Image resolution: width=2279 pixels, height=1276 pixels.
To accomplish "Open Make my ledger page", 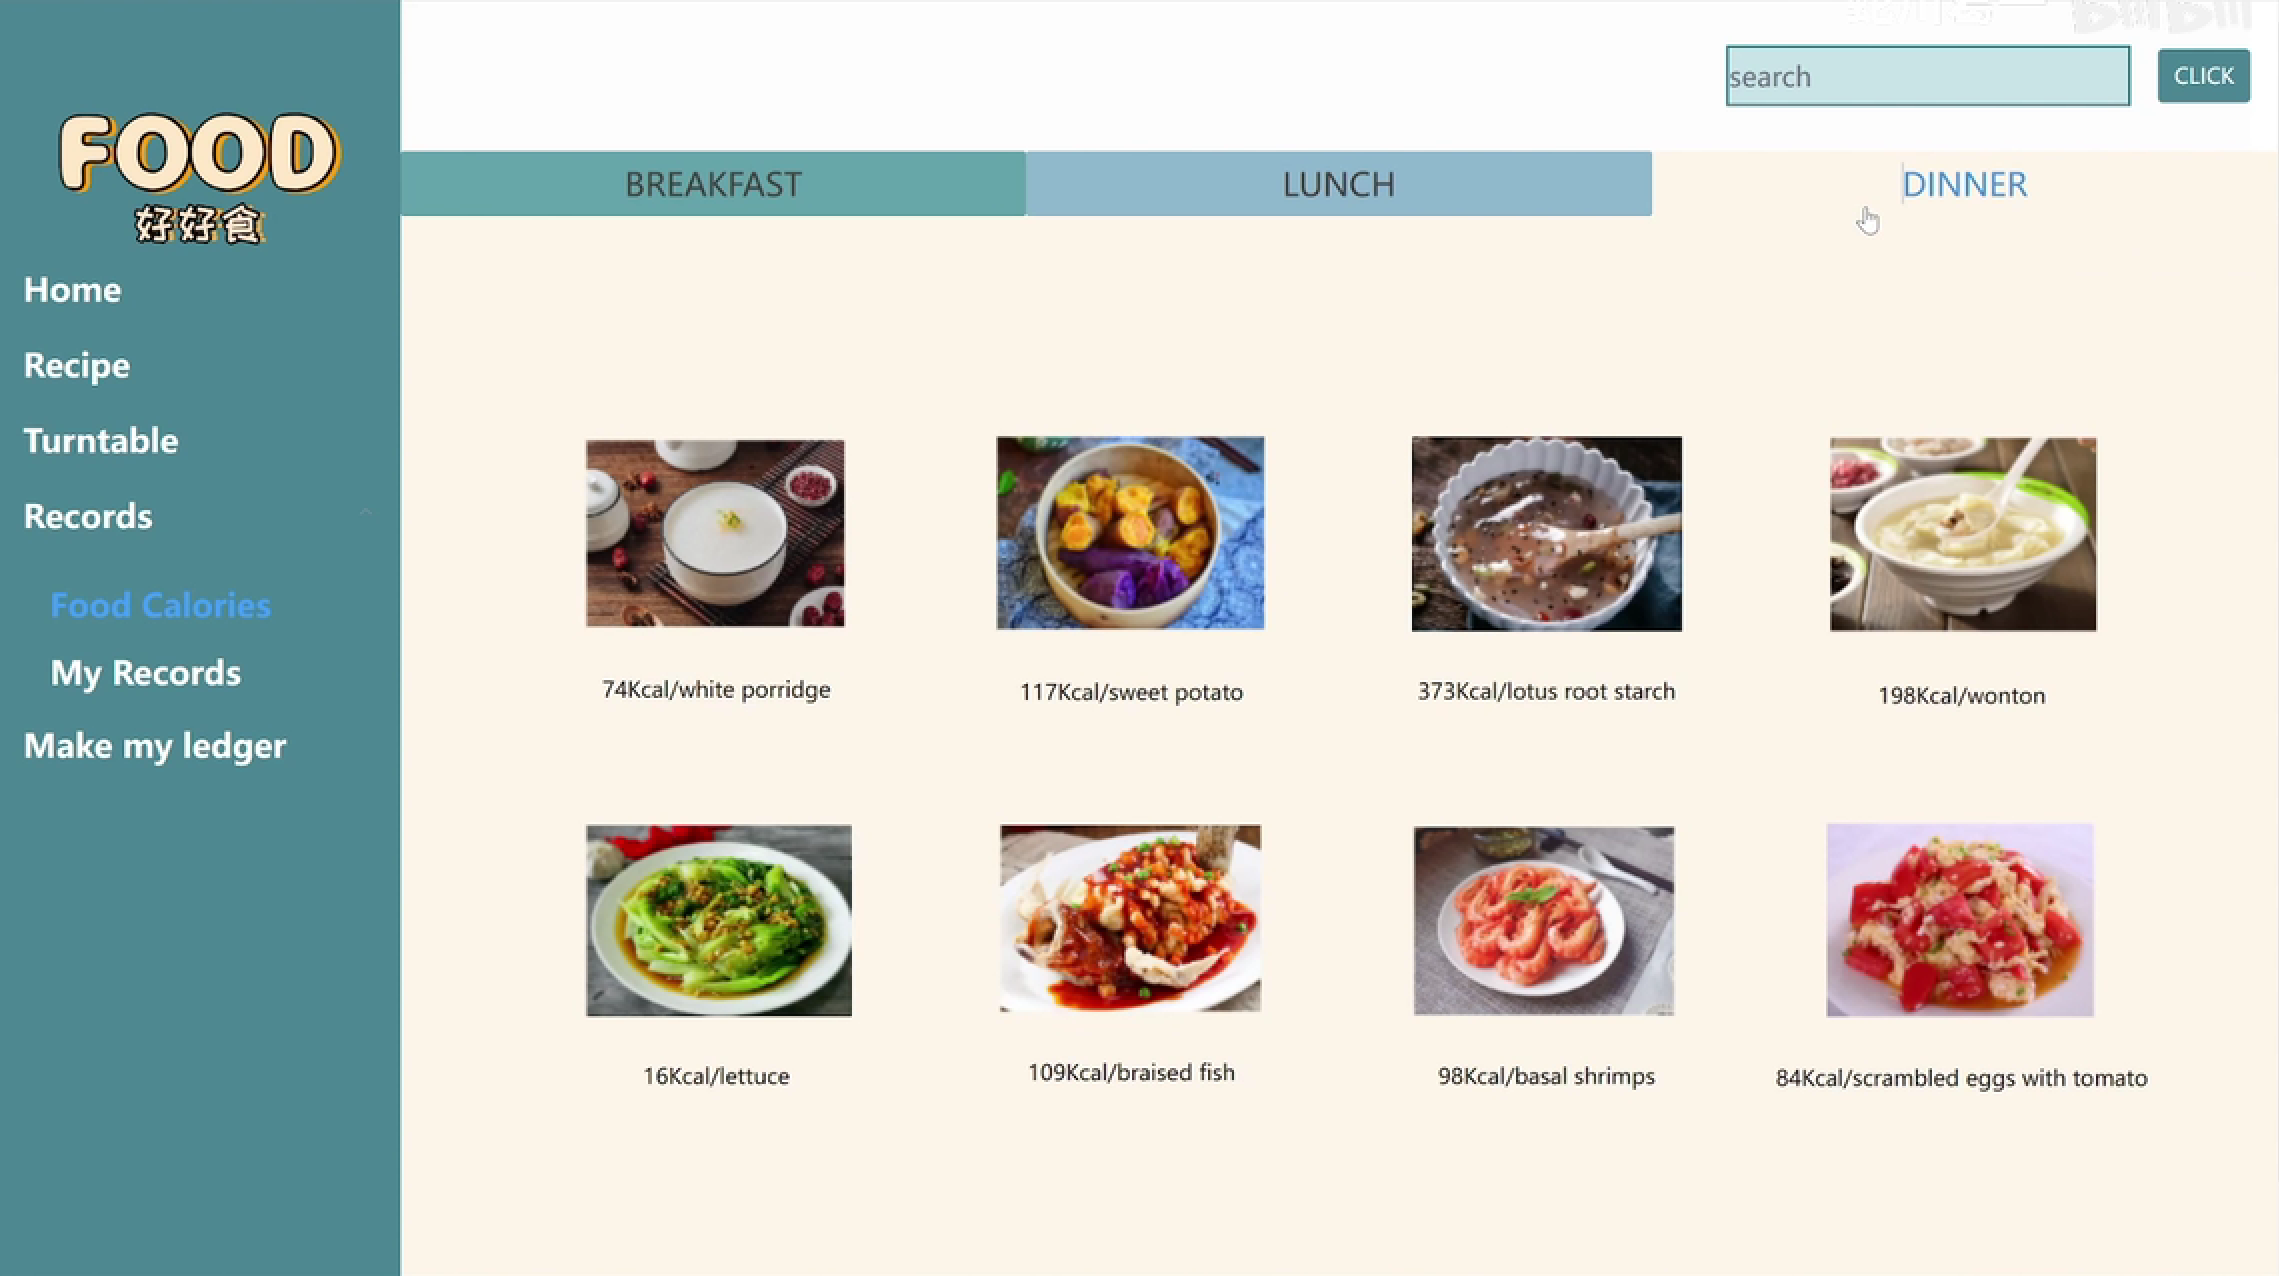I will coord(155,746).
